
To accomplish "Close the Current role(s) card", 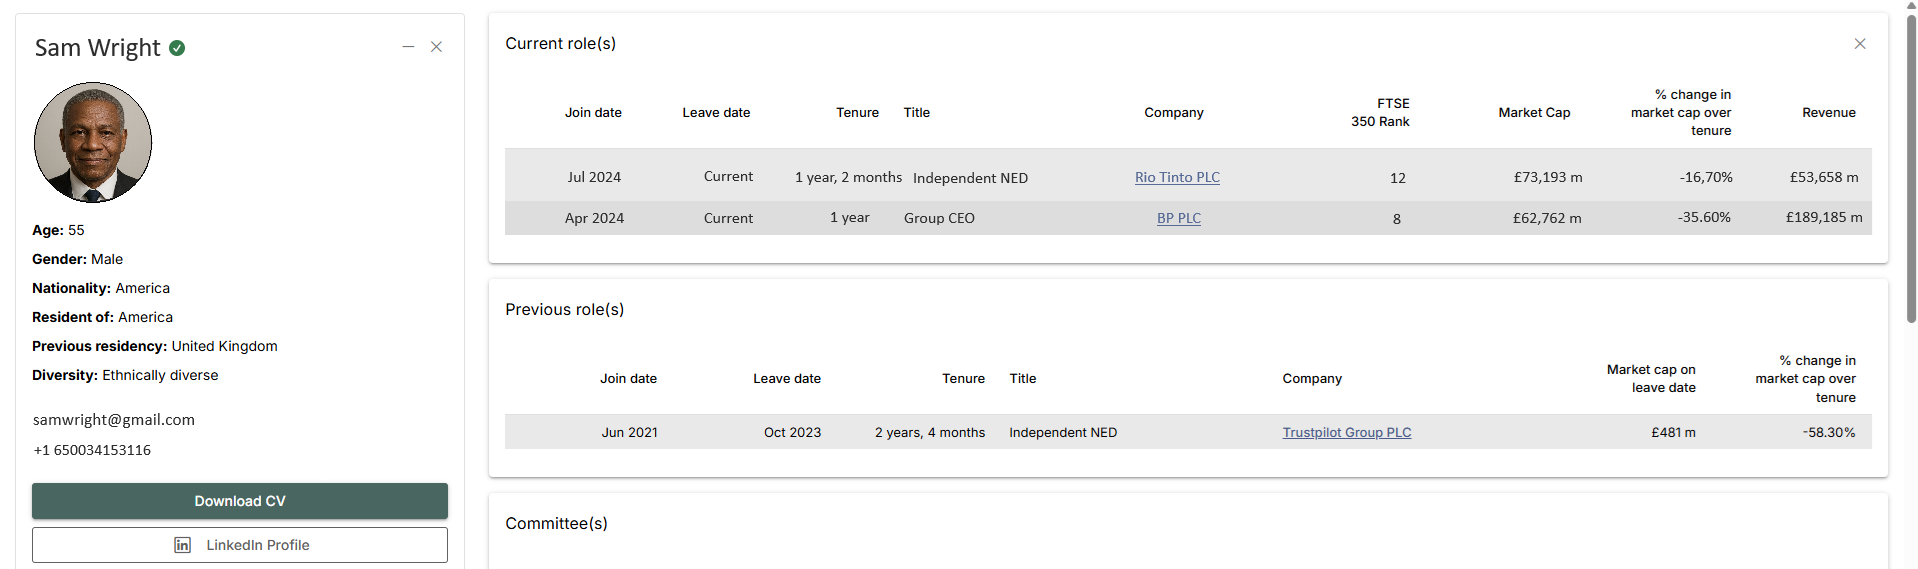I will (x=1859, y=44).
